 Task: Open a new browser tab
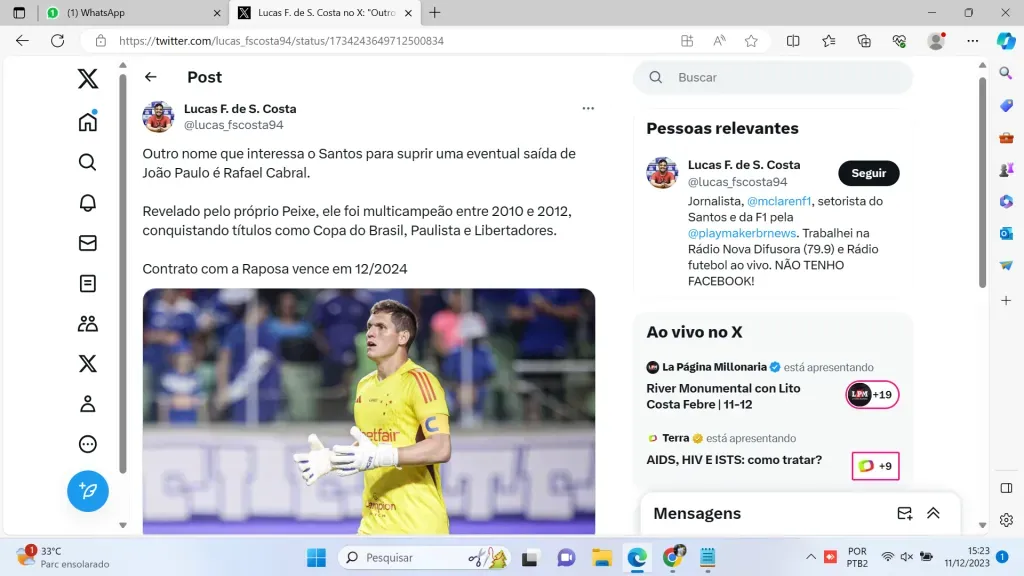435,12
